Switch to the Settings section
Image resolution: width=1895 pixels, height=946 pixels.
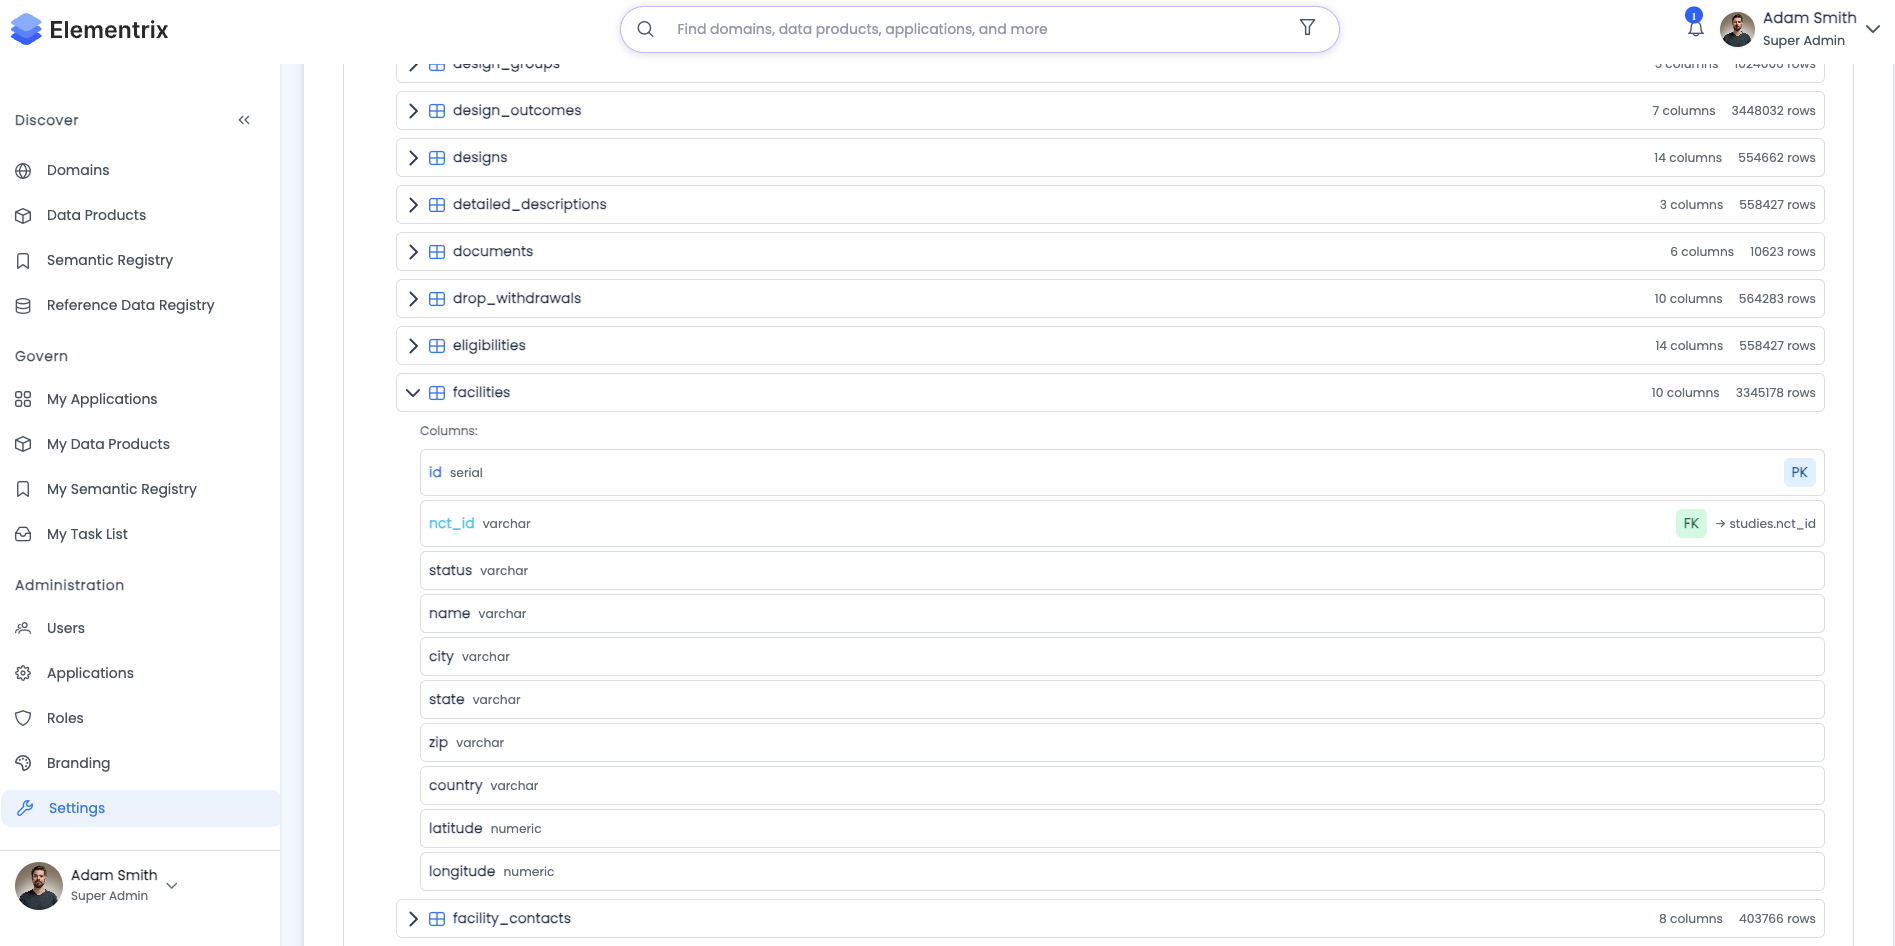(76, 808)
